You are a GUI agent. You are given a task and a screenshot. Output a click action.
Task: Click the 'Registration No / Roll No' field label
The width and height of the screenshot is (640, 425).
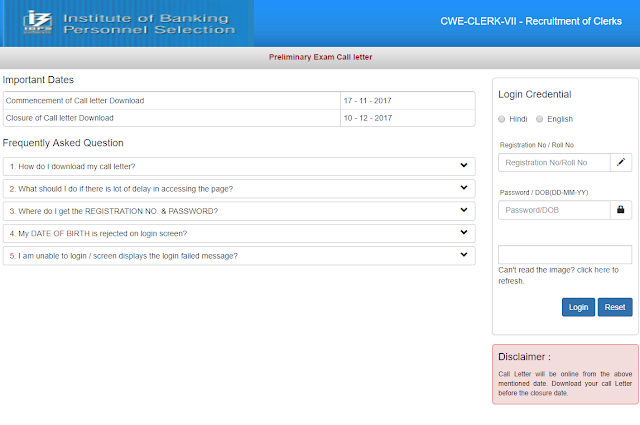pos(537,145)
